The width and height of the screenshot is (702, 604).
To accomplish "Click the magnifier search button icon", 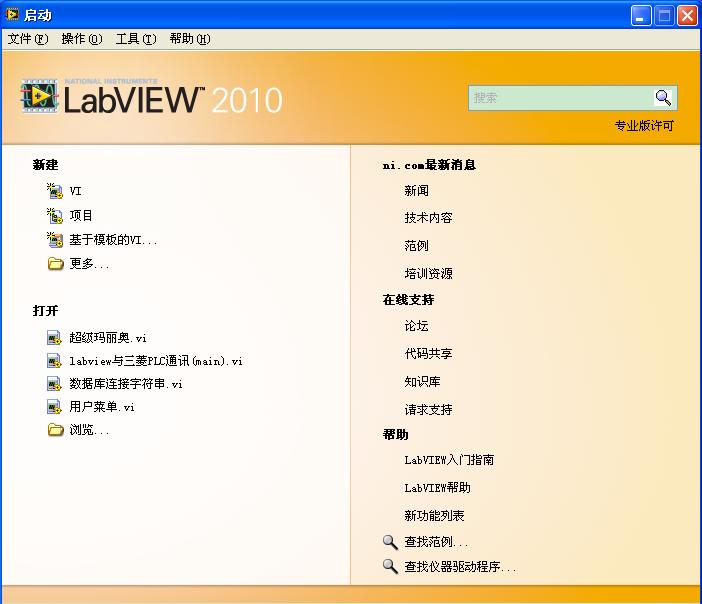I will (x=663, y=98).
